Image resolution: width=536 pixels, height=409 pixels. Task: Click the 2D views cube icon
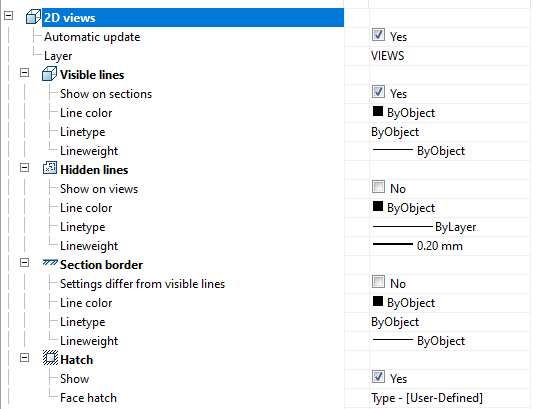click(34, 17)
